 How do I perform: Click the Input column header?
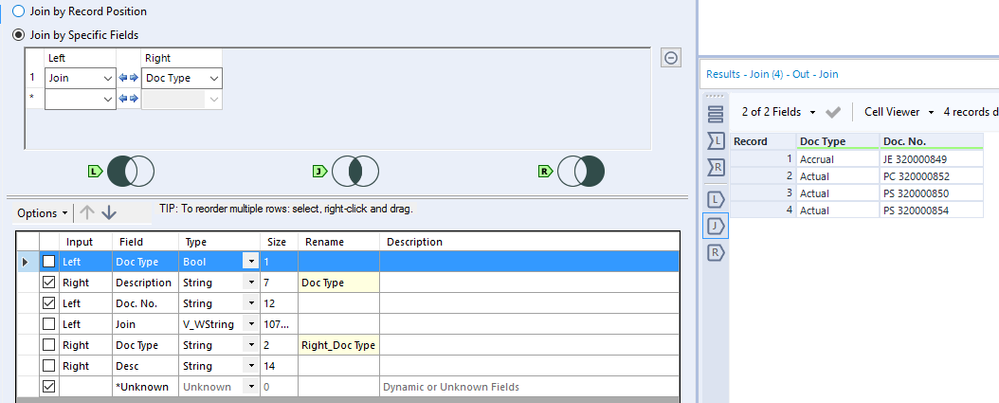tap(85, 242)
